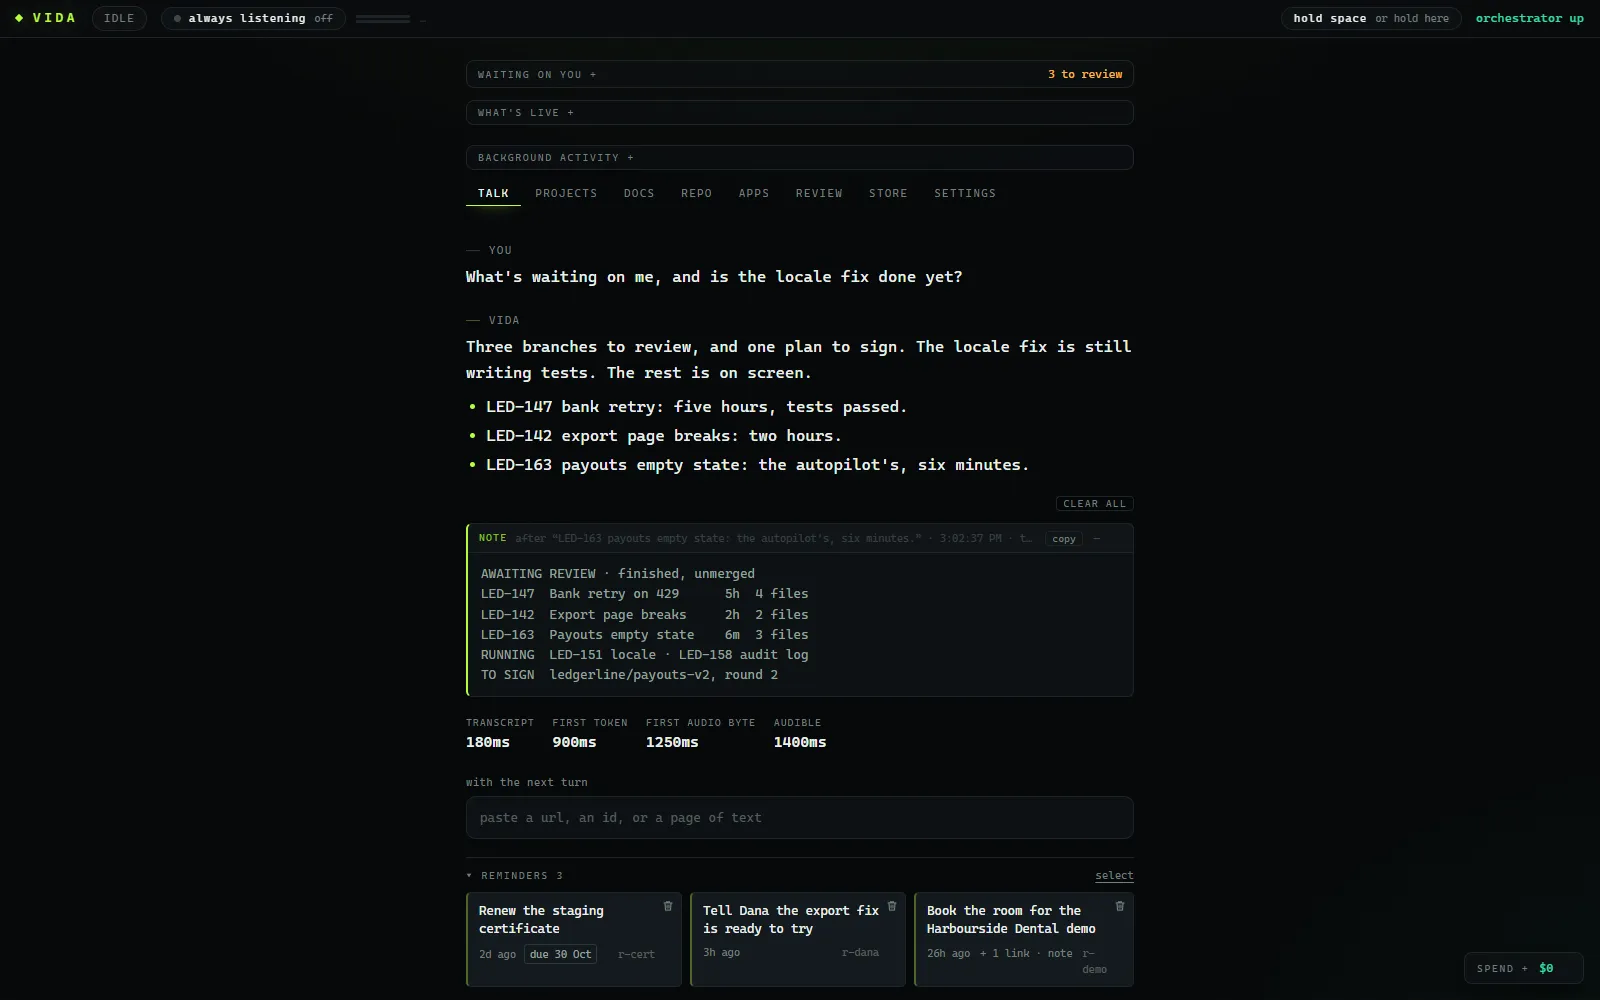Expand the What's Live section
Screen dimensions: 1600x1000
(799, 112)
